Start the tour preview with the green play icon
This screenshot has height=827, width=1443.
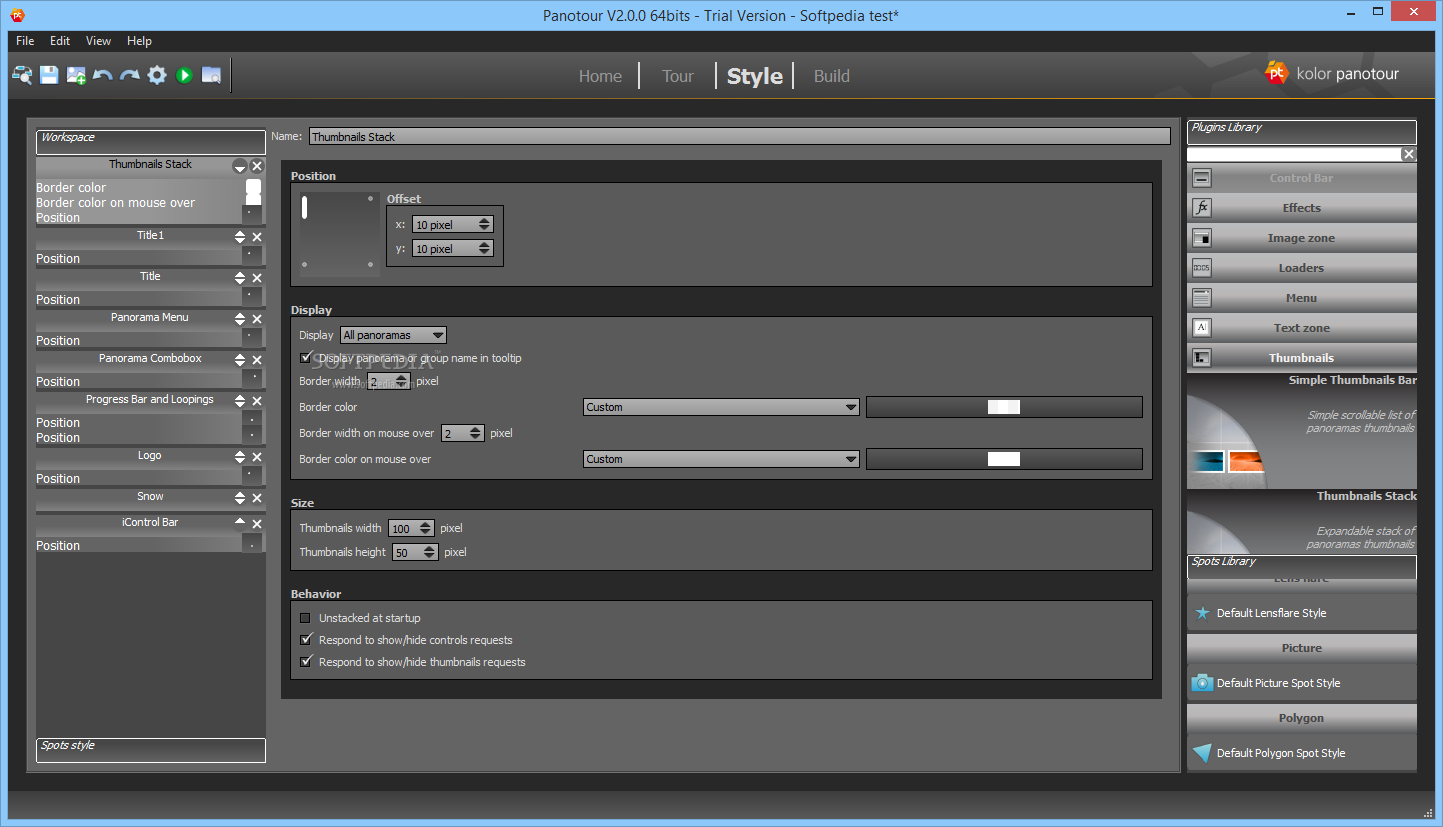184,75
